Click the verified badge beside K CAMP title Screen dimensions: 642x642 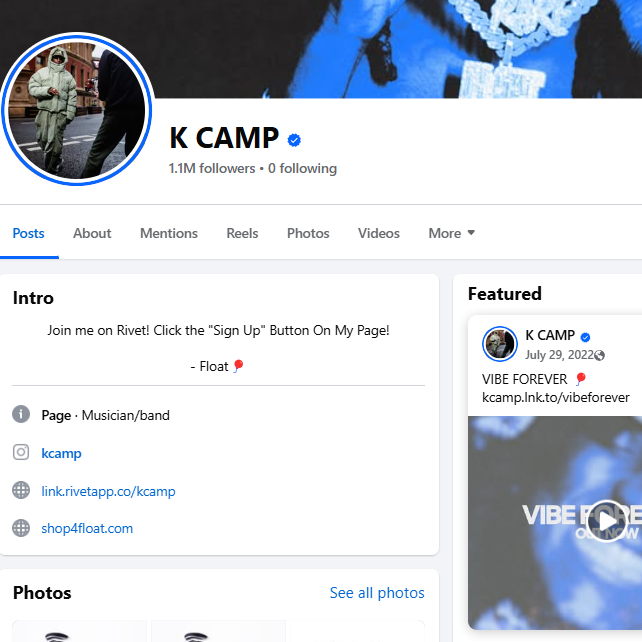[x=294, y=140]
